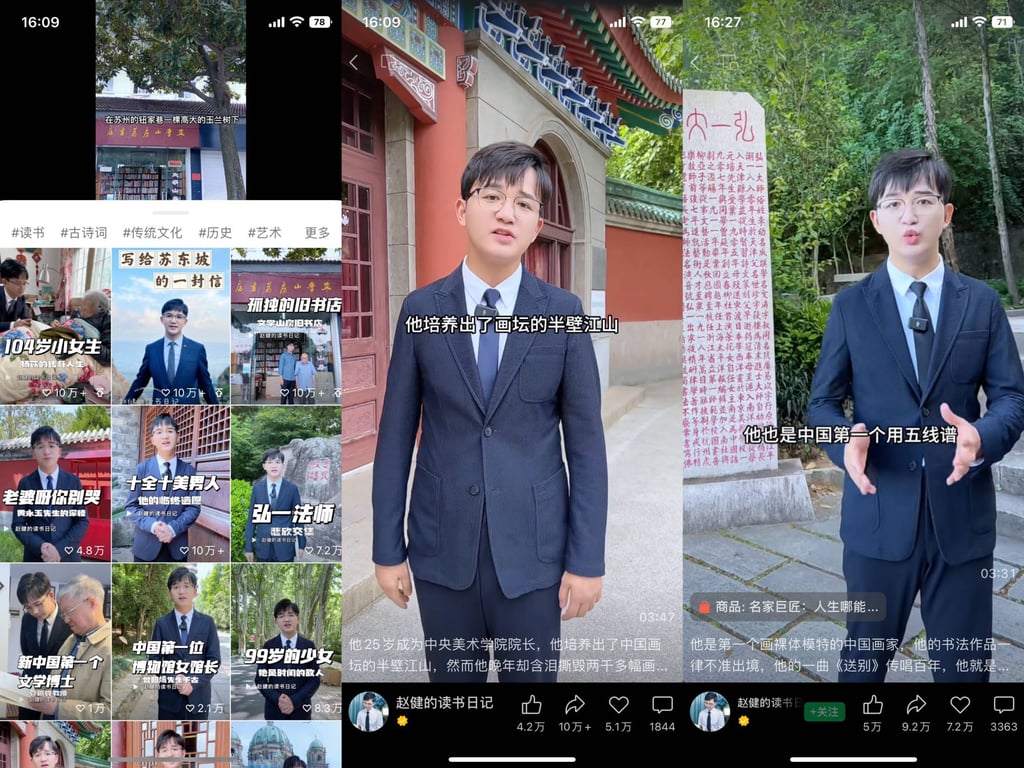Open 赵健的读书日记 profile name in middle video

(444, 703)
